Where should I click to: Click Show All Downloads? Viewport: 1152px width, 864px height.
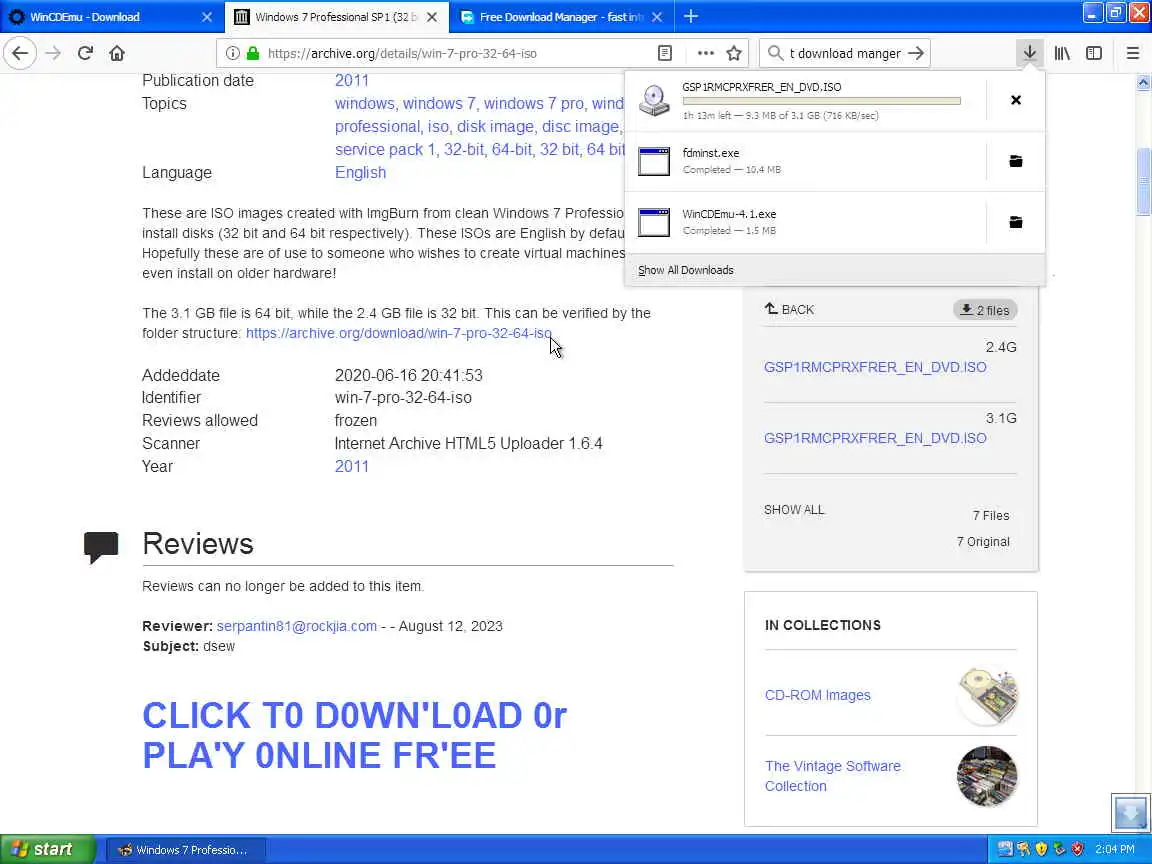pyautogui.click(x=685, y=270)
